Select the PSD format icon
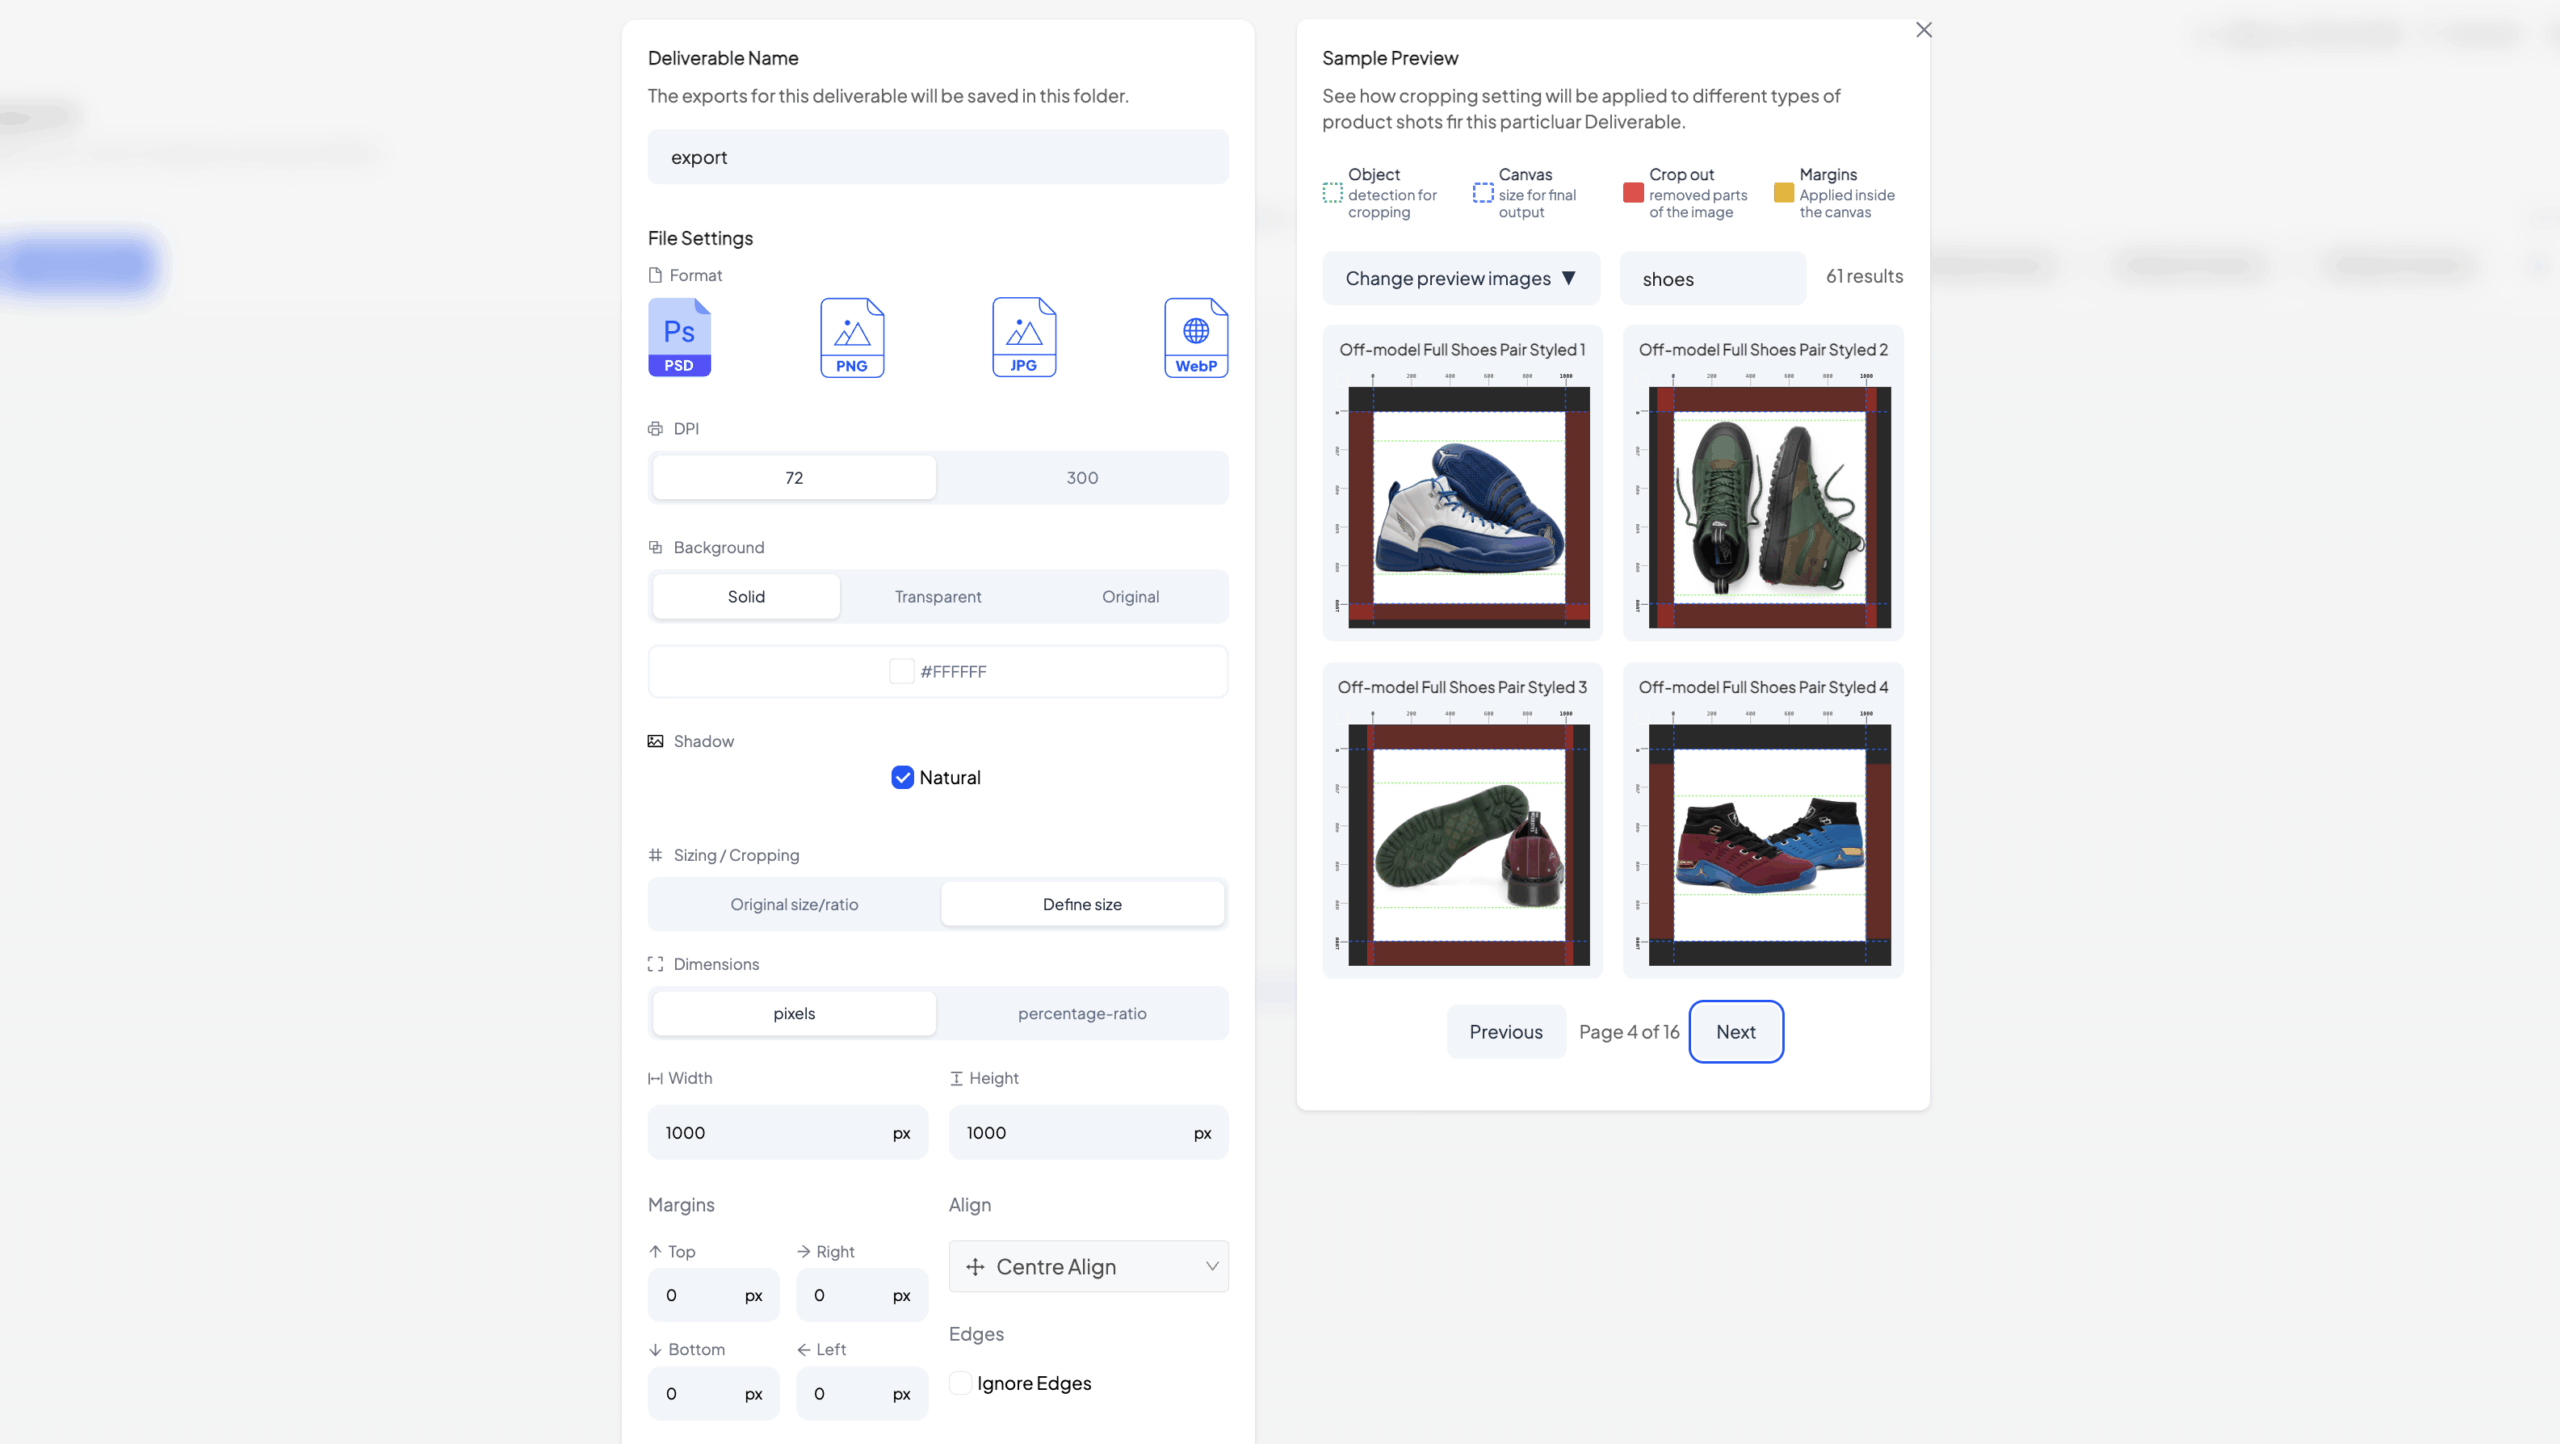The width and height of the screenshot is (2560, 1444). click(679, 337)
